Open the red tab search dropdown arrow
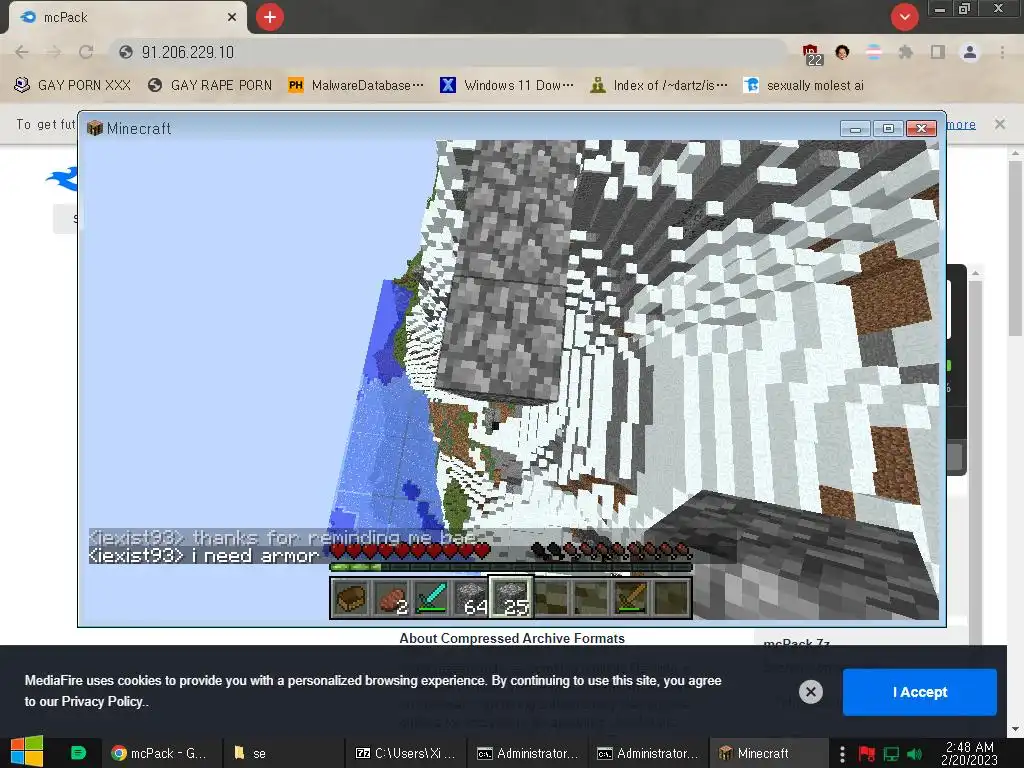This screenshot has height=768, width=1024. point(904,17)
